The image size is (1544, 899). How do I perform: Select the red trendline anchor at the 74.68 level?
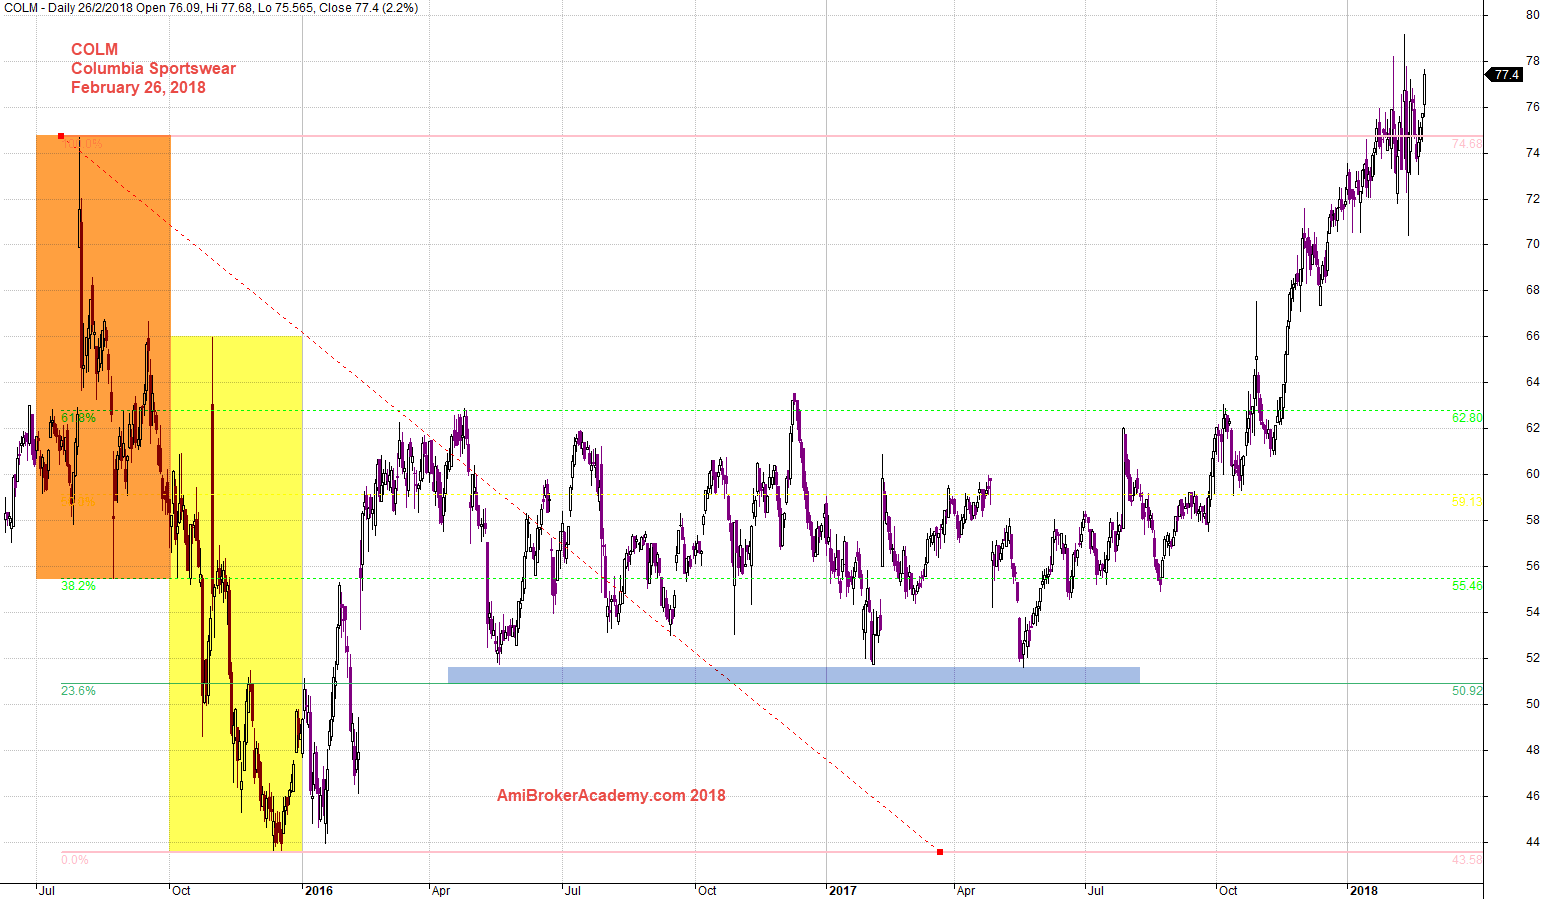click(61, 136)
